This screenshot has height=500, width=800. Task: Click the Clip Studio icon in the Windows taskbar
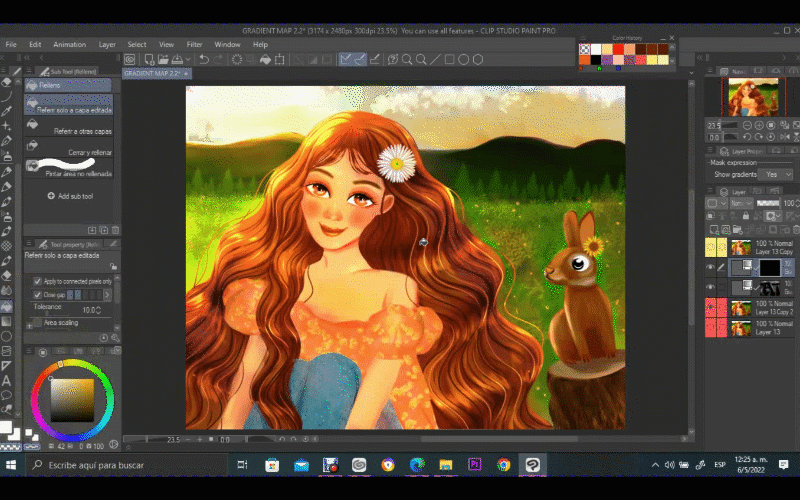[x=534, y=465]
